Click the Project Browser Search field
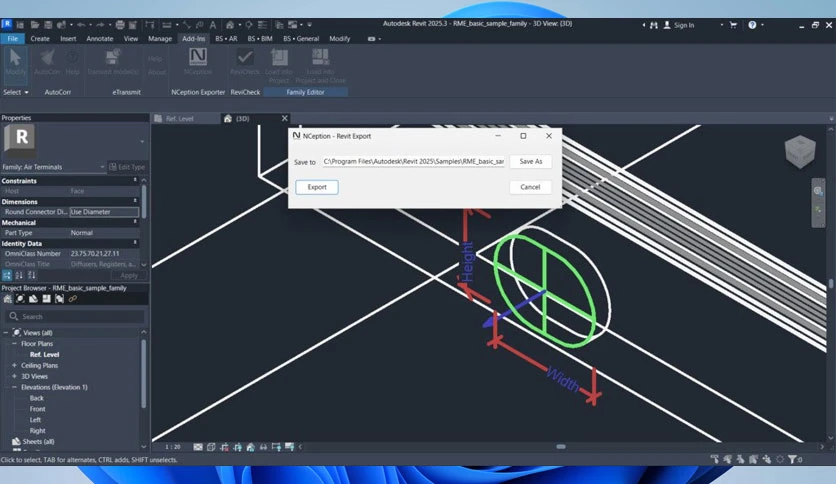Image resolution: width=836 pixels, height=484 pixels. point(75,317)
